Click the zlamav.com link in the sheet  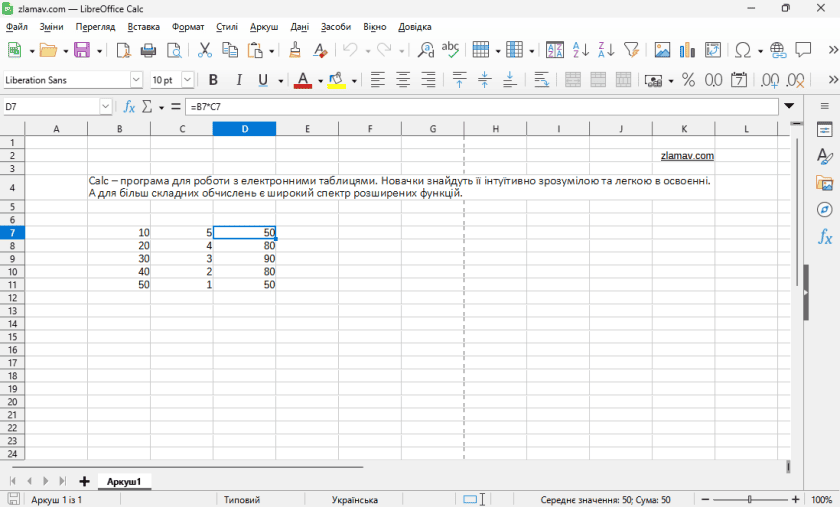(x=687, y=156)
